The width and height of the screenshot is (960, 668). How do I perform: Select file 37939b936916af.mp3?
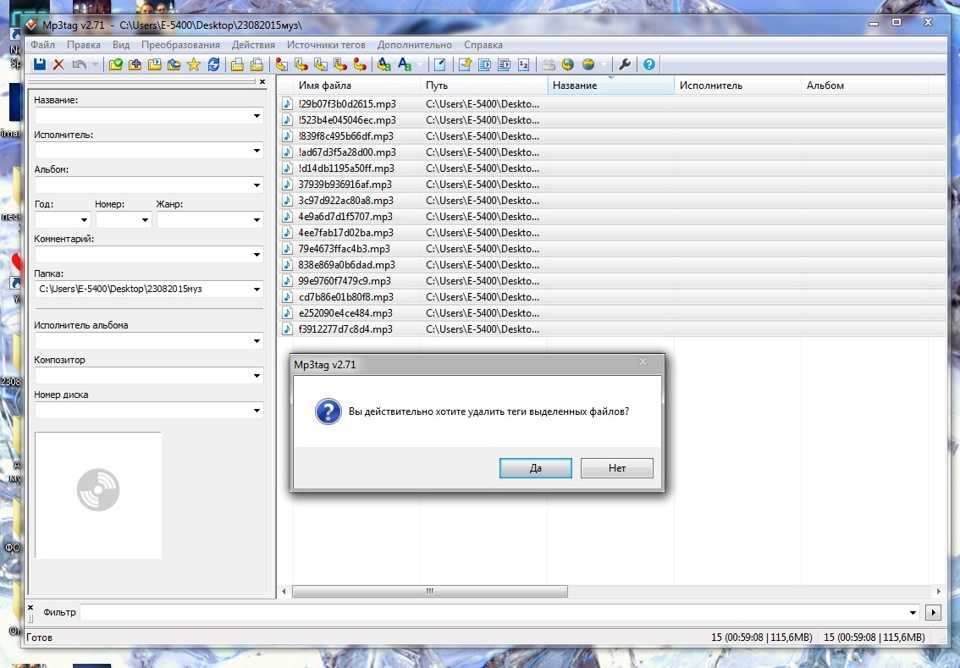click(x=345, y=184)
